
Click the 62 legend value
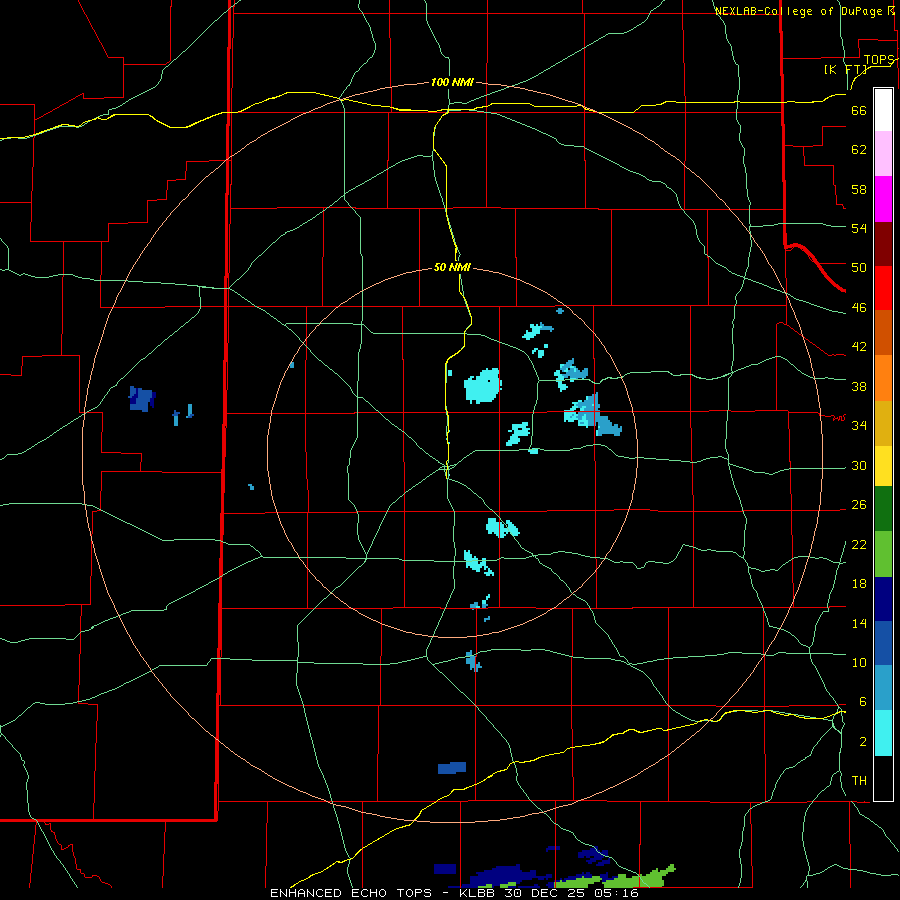click(859, 150)
